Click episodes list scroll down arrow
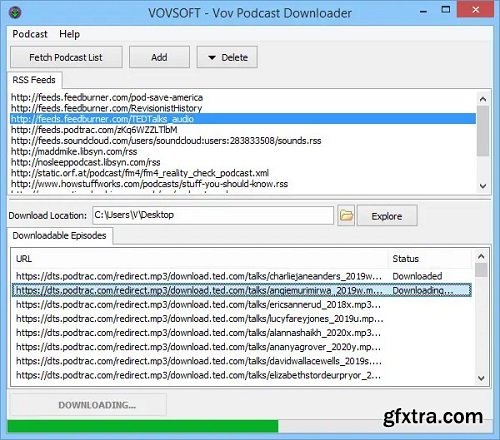 pyautogui.click(x=481, y=378)
